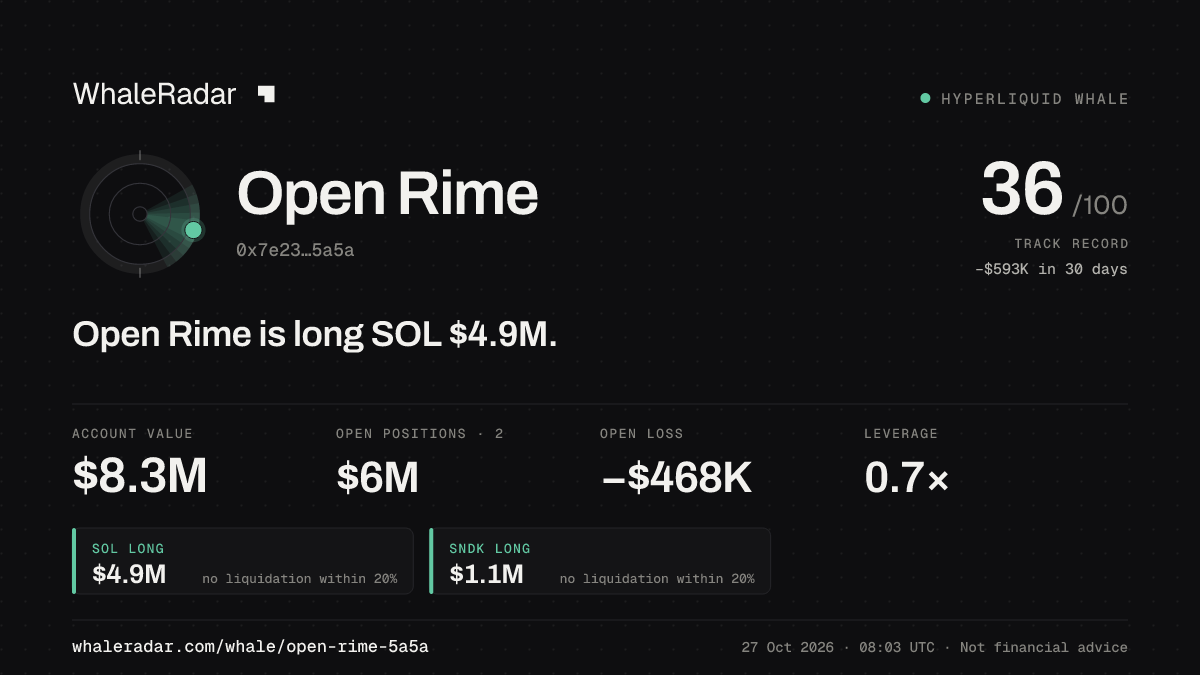Click the $1.1M SNDK position value

[x=486, y=574]
